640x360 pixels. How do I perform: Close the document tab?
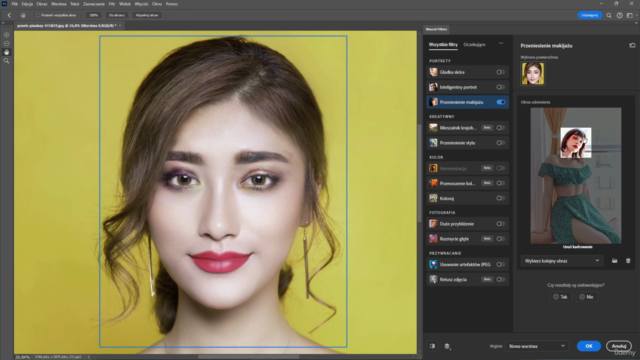(x=120, y=26)
